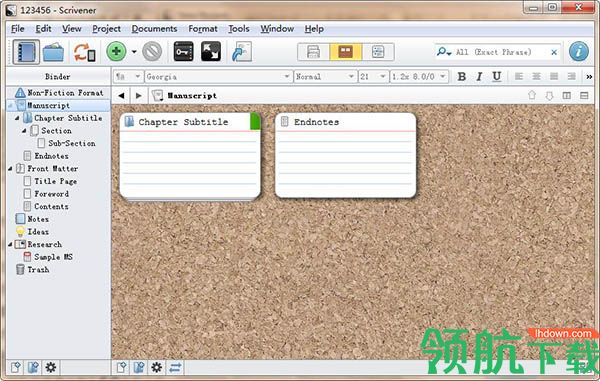This screenshot has height=381, width=600.
Task: Open the search options magnifier dropdown
Action: (x=444, y=52)
